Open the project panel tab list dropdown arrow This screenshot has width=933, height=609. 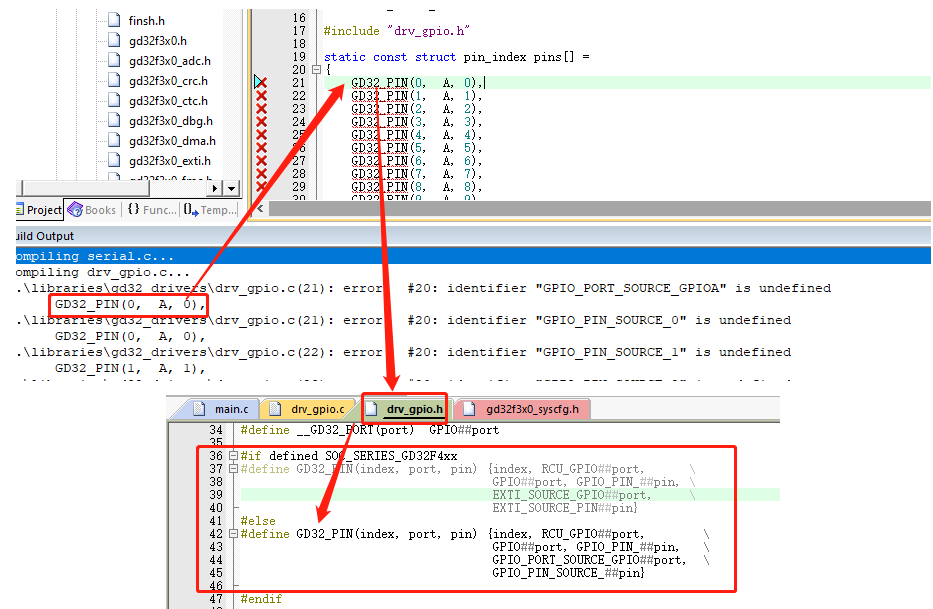coord(231,189)
